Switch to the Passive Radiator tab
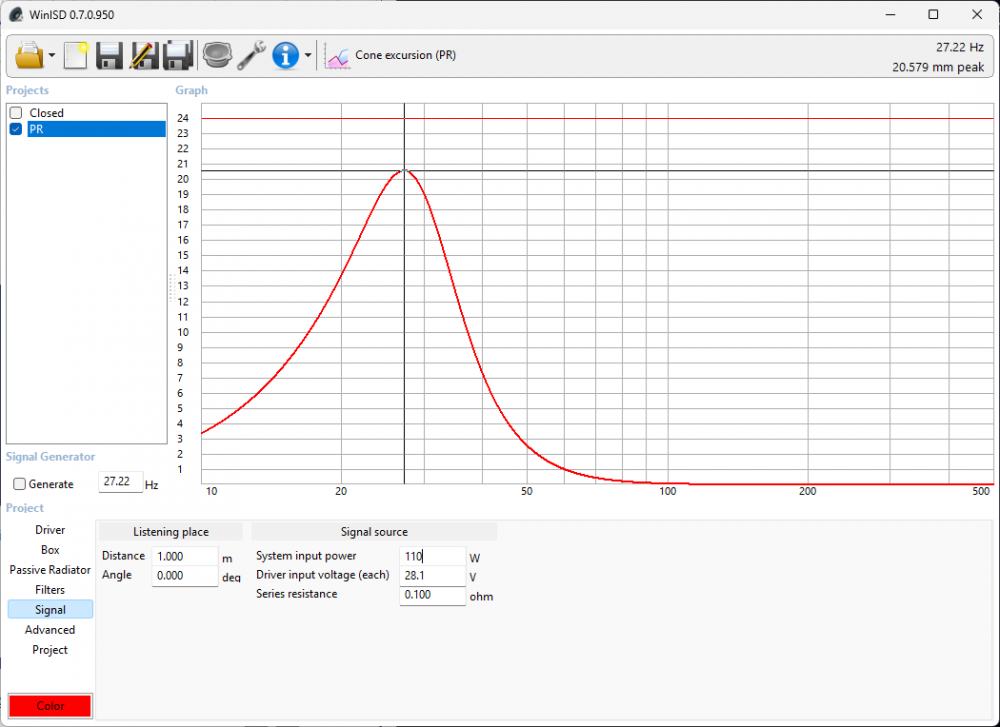1000x727 pixels. (x=50, y=570)
